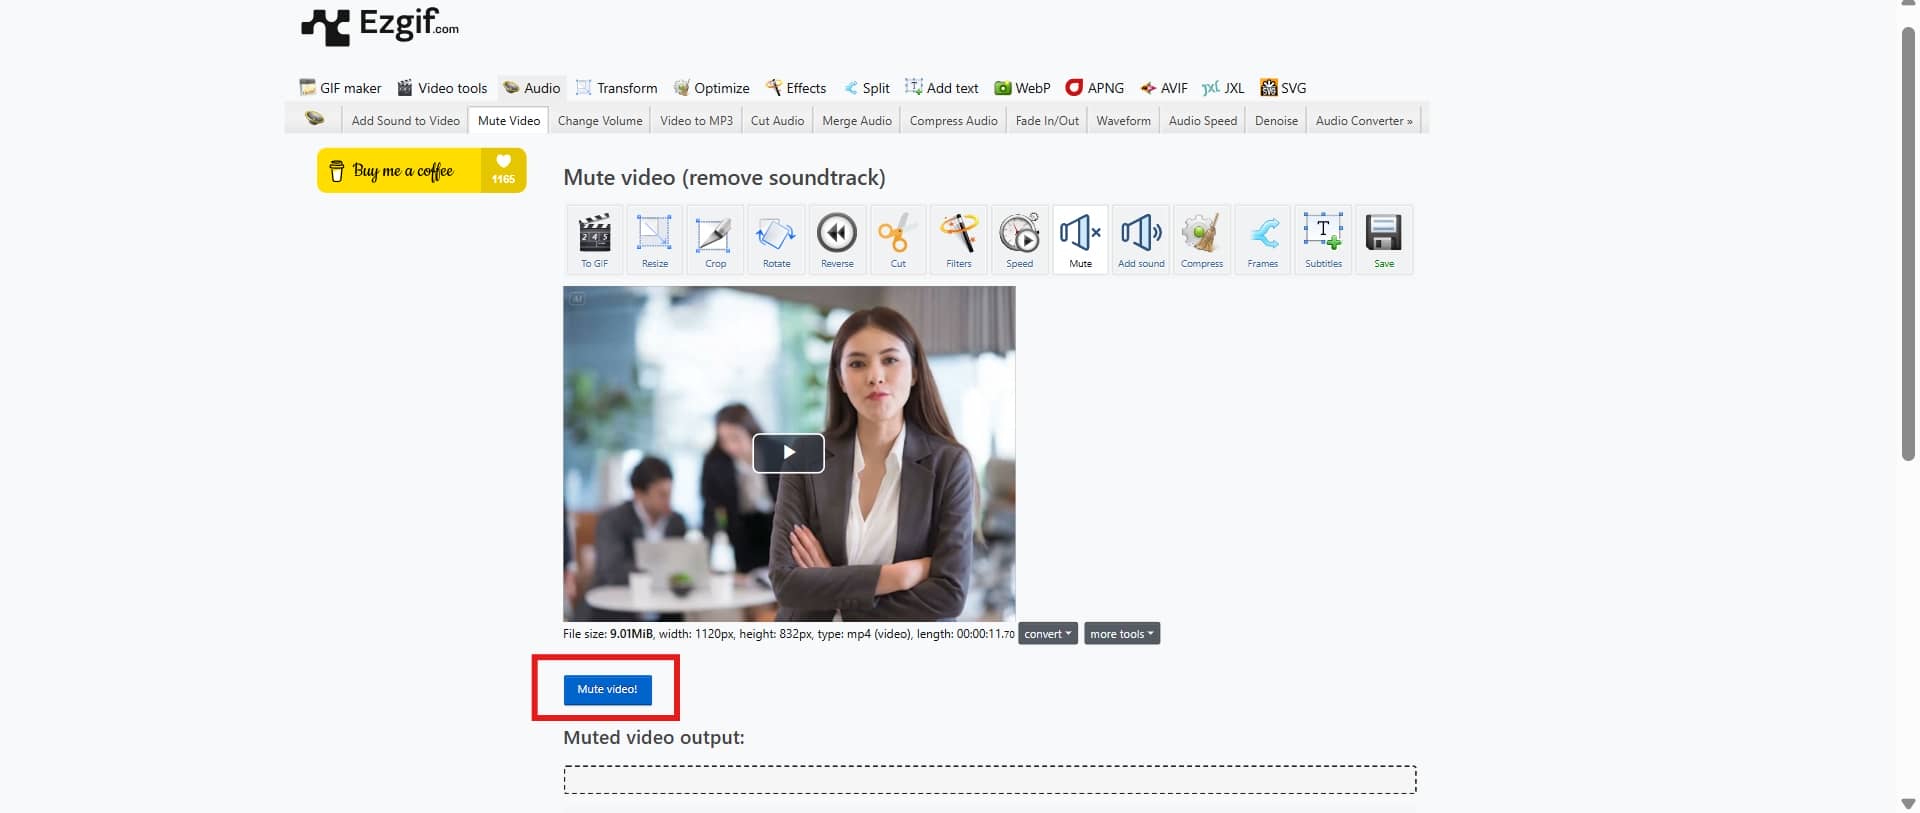Switch to Denoise tab
The height and width of the screenshot is (813, 1920).
point(1276,120)
